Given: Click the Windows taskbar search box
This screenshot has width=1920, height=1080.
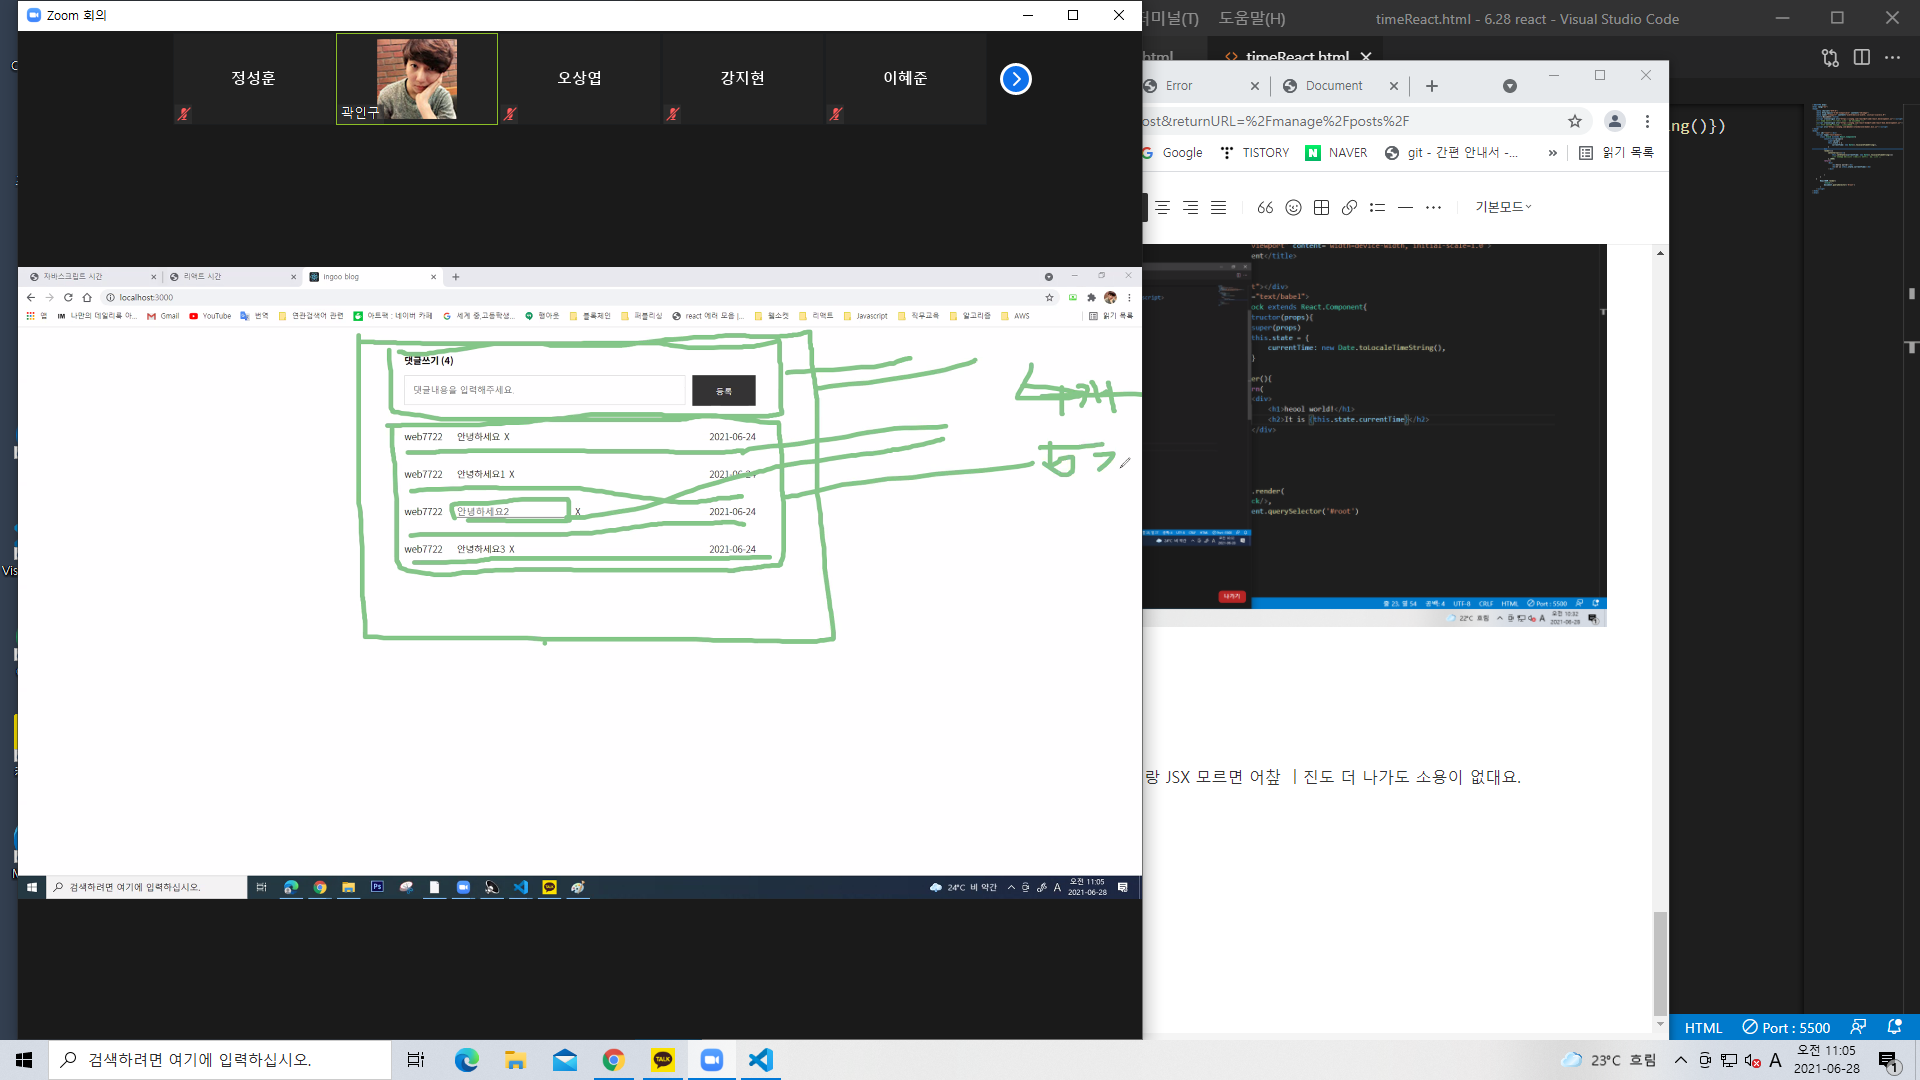Looking at the screenshot, I should click(220, 1060).
